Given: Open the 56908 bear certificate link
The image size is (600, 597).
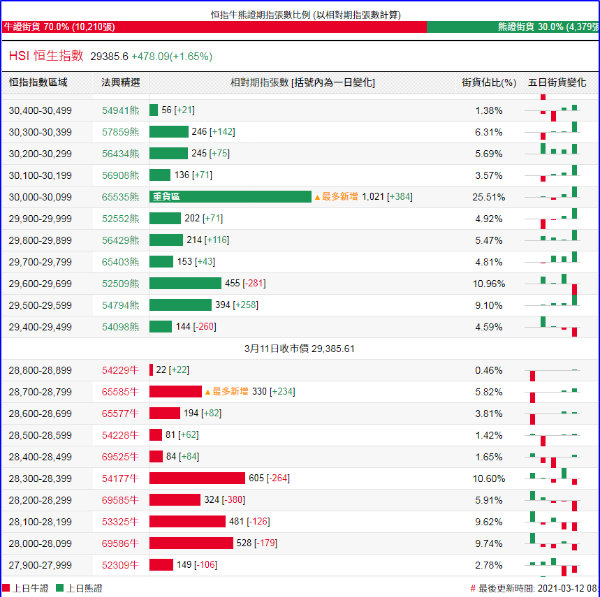Looking at the screenshot, I should click(121, 175).
